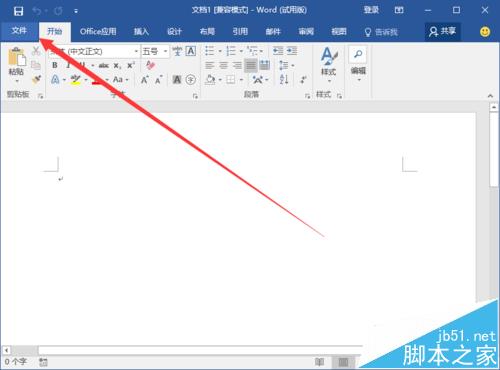
Task: Click the Phonetic Guide (拼音) icon
Action: 177,51
